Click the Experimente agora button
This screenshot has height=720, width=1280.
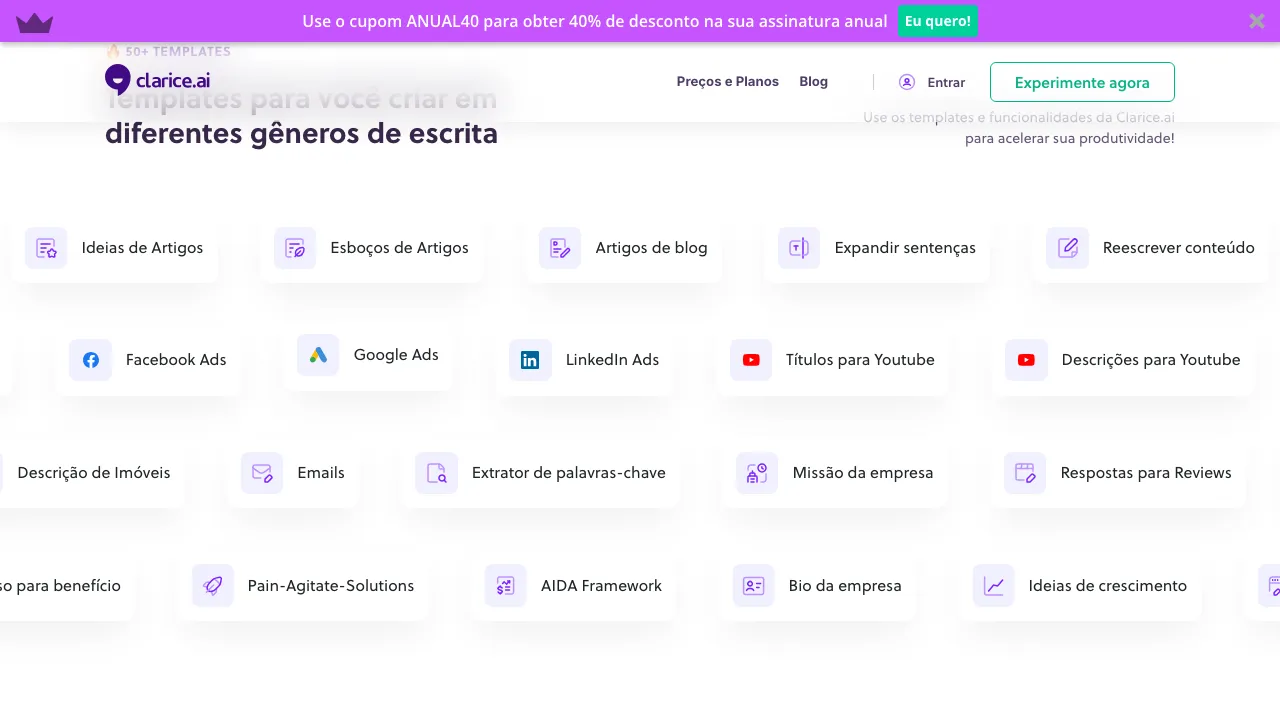click(1082, 82)
